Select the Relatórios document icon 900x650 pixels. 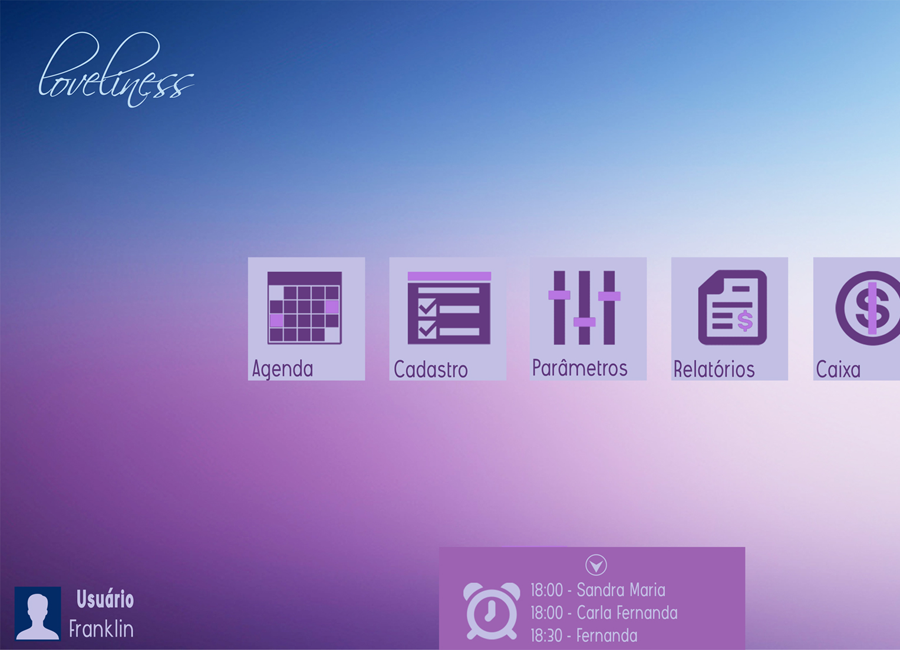click(731, 307)
